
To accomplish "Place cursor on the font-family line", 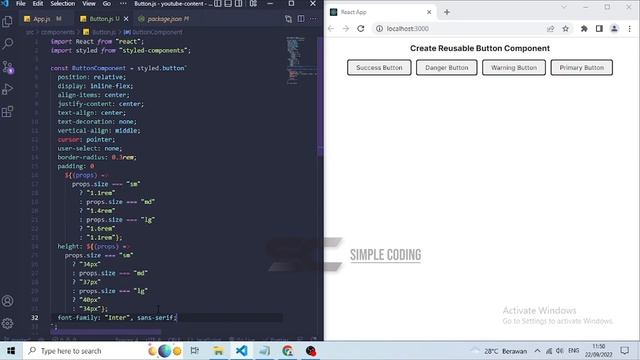I will (117, 318).
